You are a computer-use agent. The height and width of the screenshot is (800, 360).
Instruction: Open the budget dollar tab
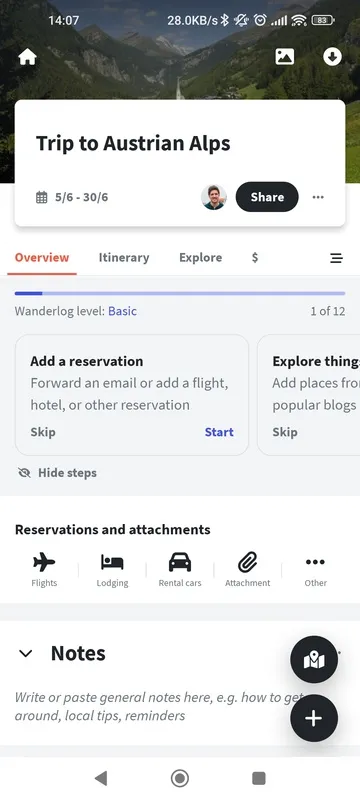pyautogui.click(x=255, y=258)
